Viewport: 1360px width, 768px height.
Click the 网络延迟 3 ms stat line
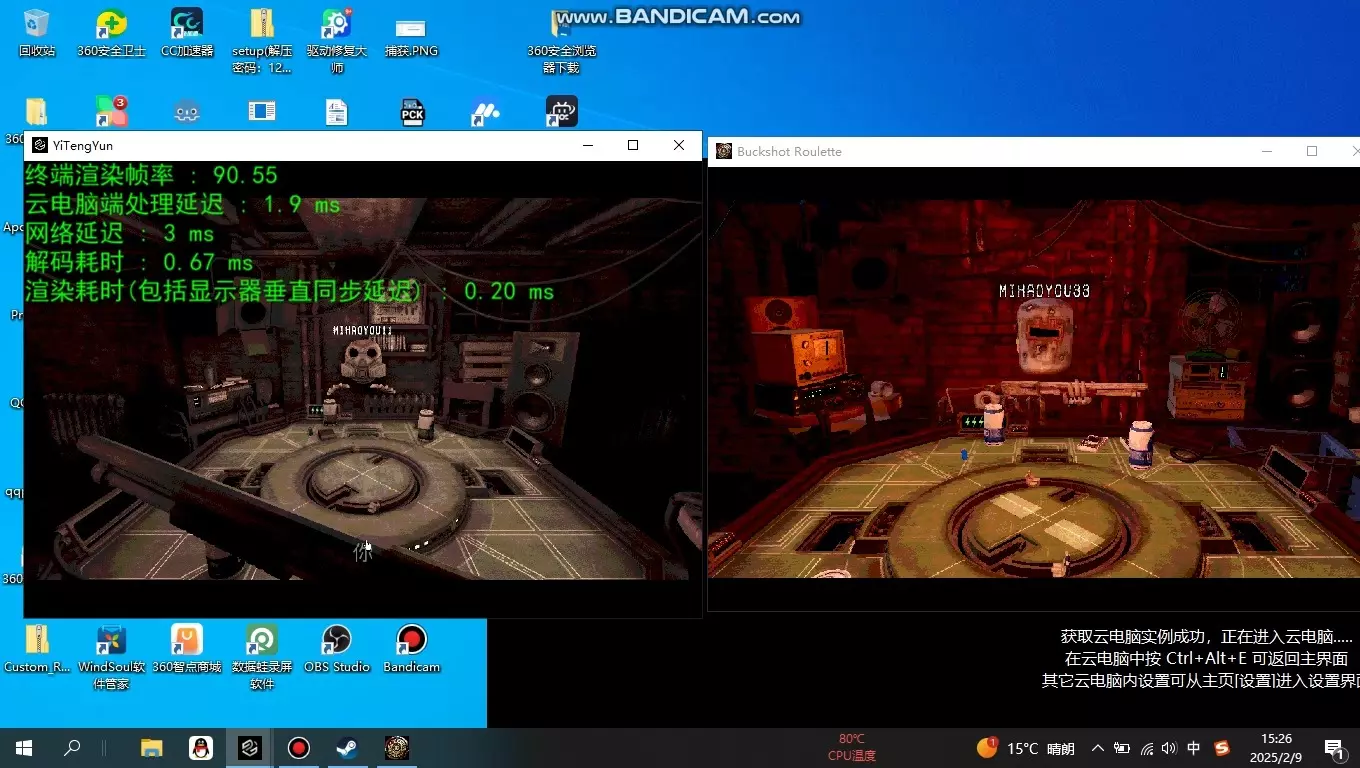[x=120, y=234]
